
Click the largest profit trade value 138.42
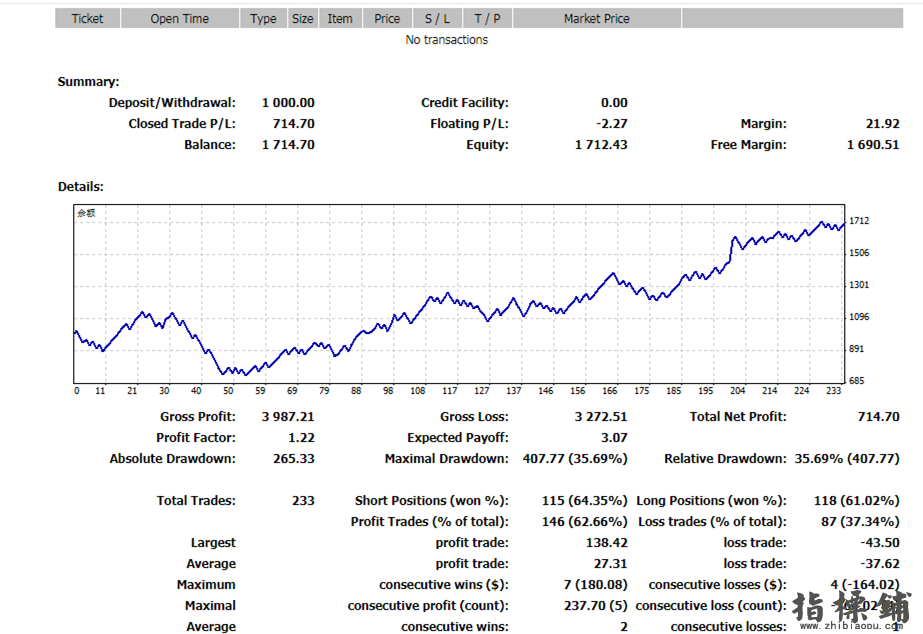tap(607, 543)
